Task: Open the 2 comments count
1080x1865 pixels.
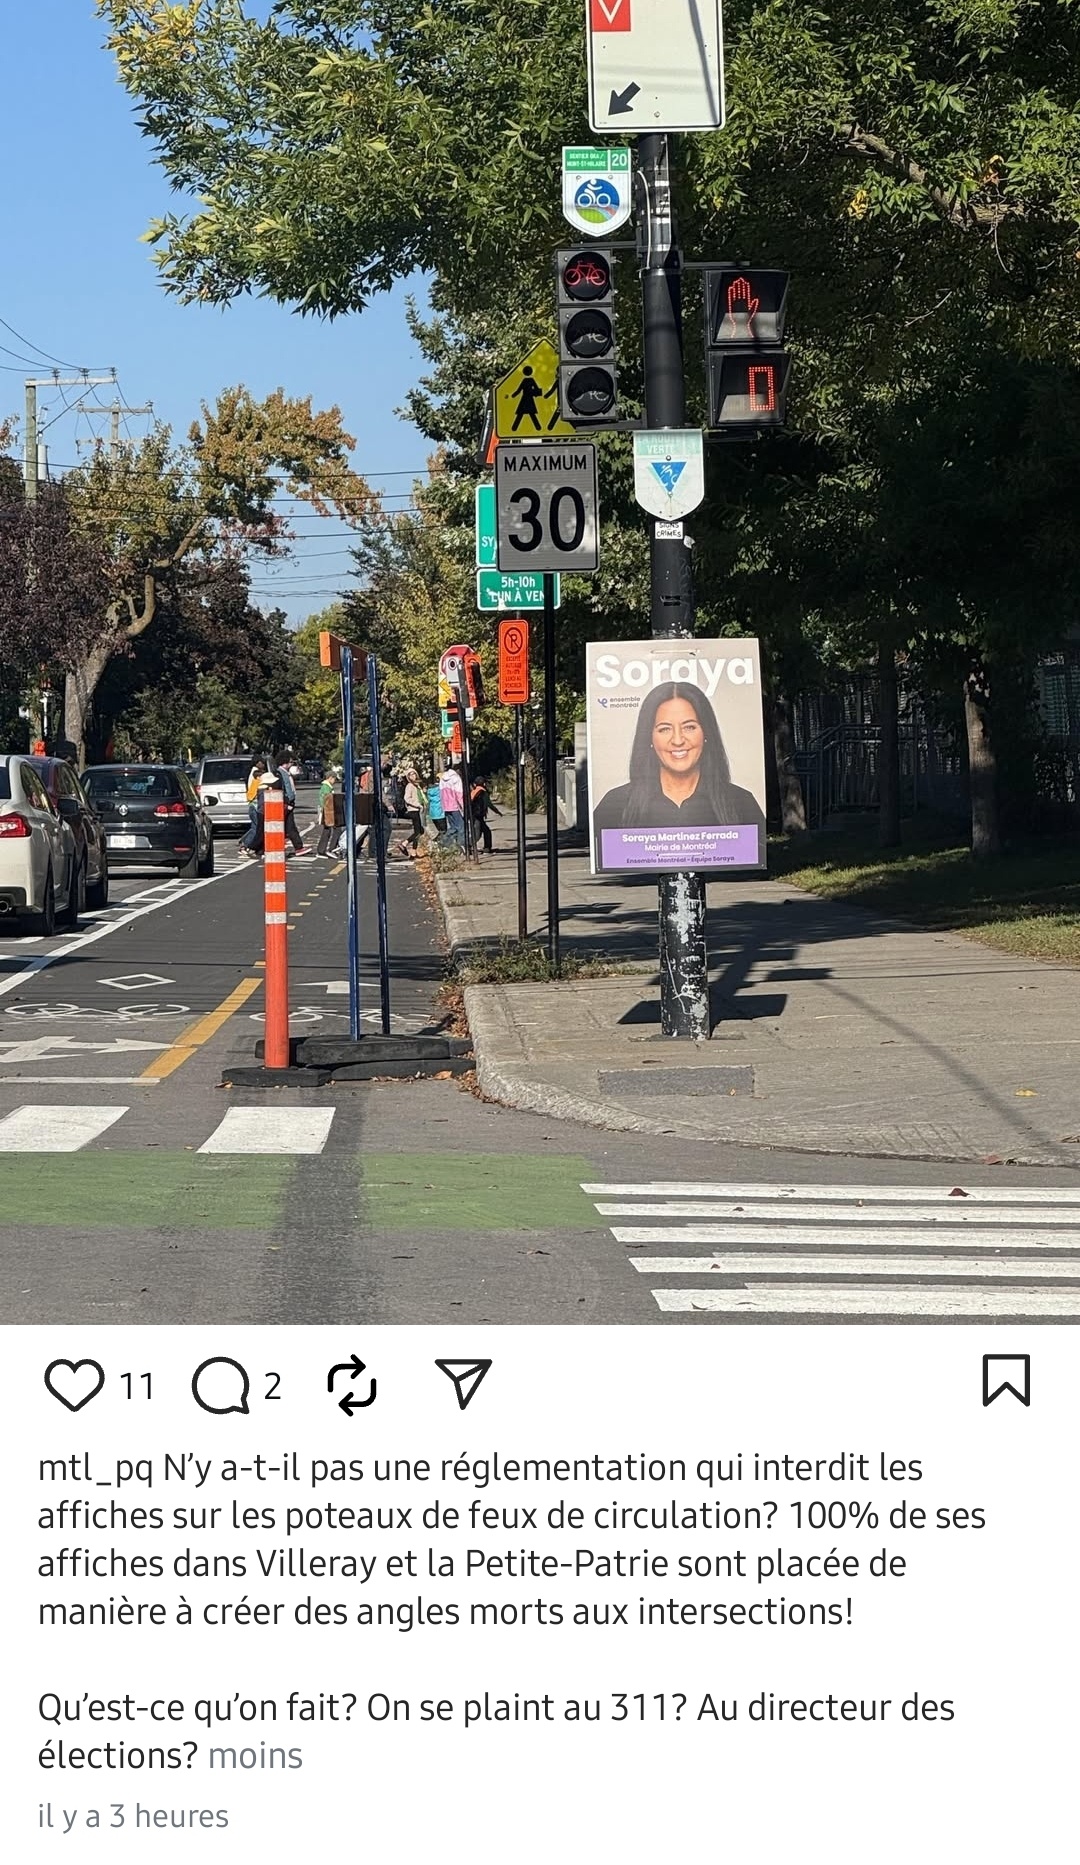Action: pyautogui.click(x=272, y=1386)
